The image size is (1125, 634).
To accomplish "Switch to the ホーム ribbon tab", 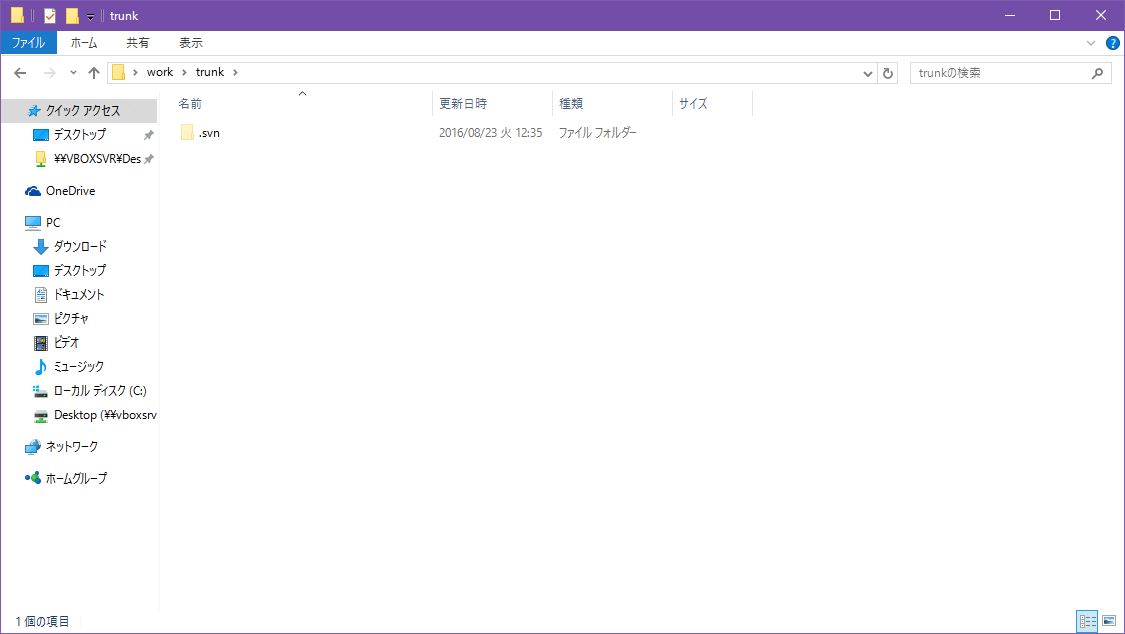I will 84,43.
